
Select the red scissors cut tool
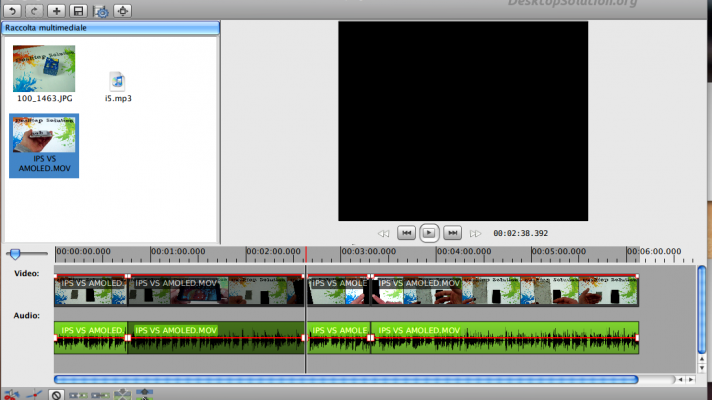(x=11, y=395)
